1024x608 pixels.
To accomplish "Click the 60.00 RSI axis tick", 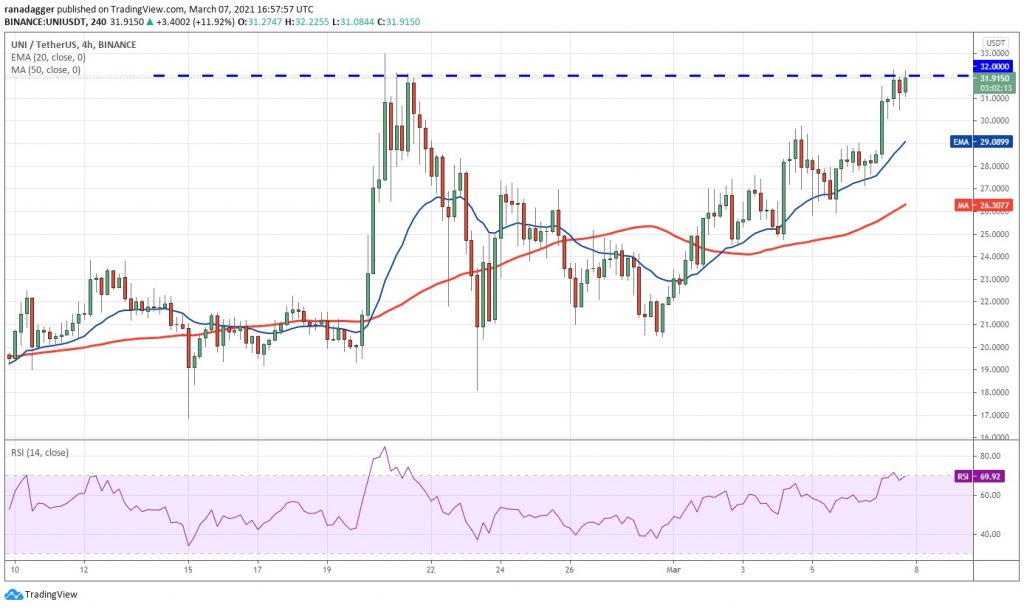I will coord(990,495).
